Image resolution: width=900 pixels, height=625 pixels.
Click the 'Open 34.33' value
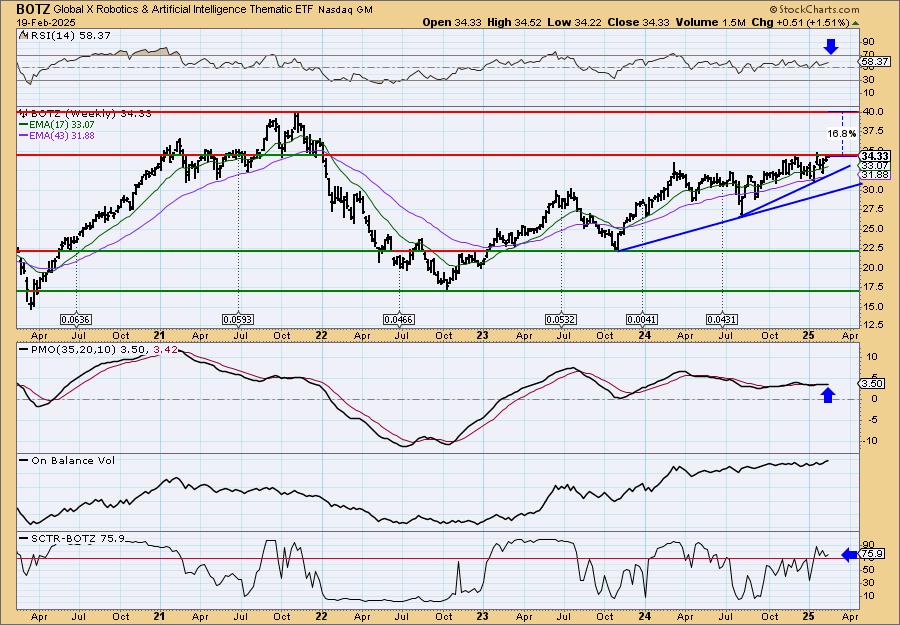pos(452,22)
